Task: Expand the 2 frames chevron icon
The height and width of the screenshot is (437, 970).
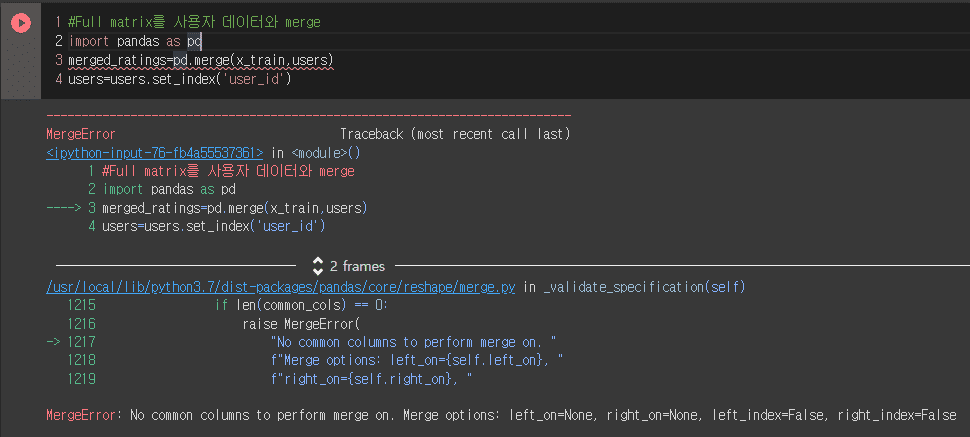Action: click(x=318, y=266)
